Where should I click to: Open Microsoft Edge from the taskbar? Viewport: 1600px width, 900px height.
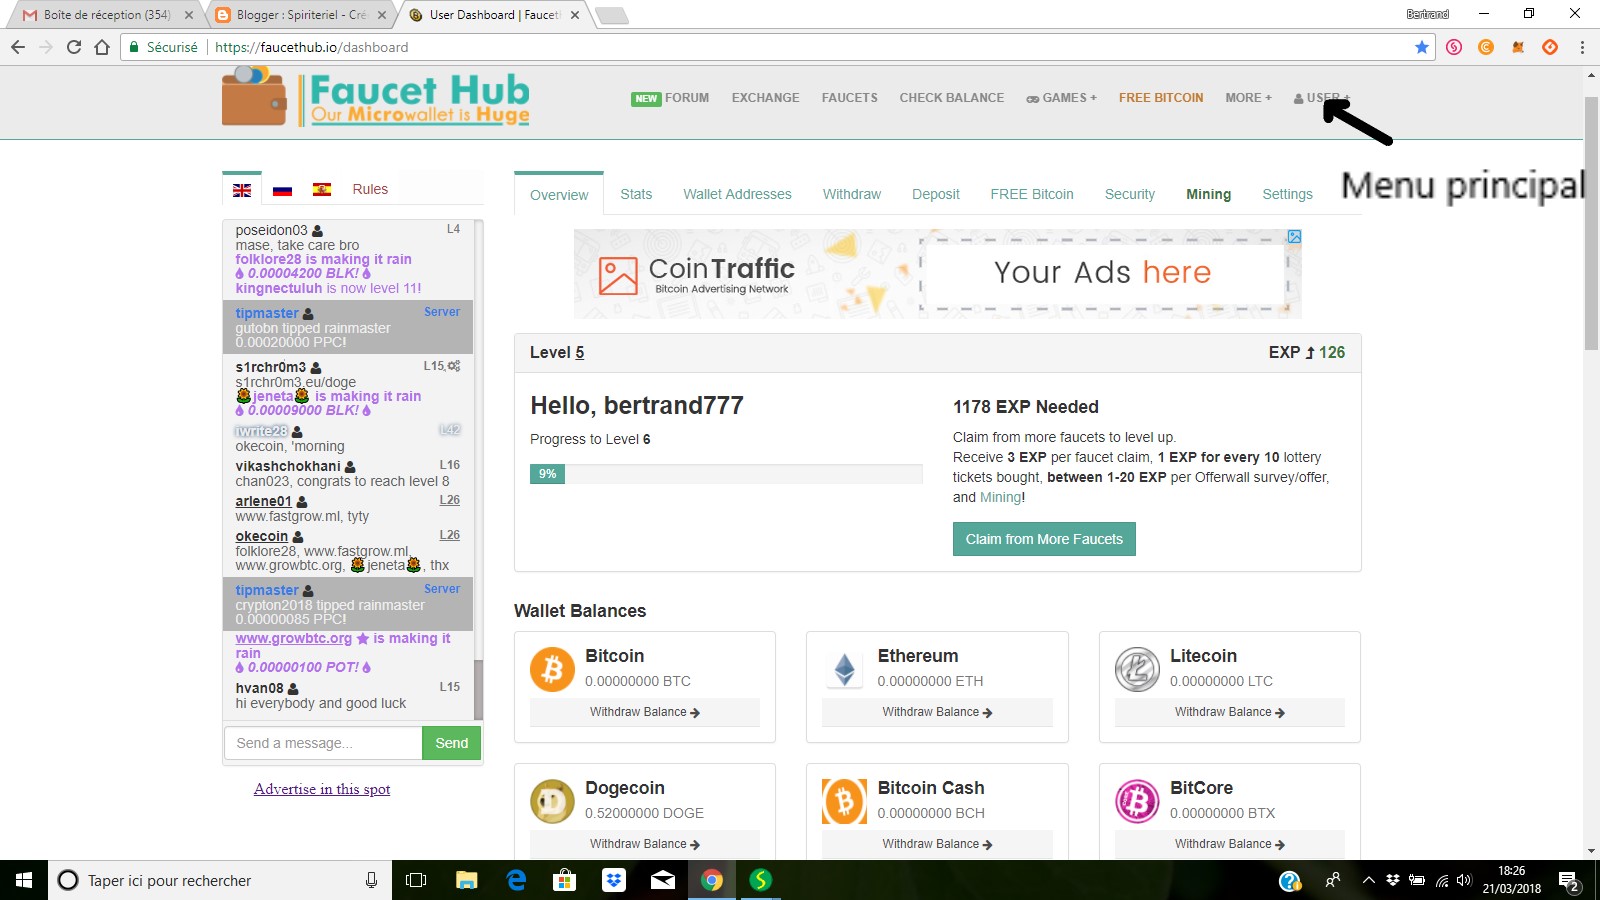click(x=516, y=880)
